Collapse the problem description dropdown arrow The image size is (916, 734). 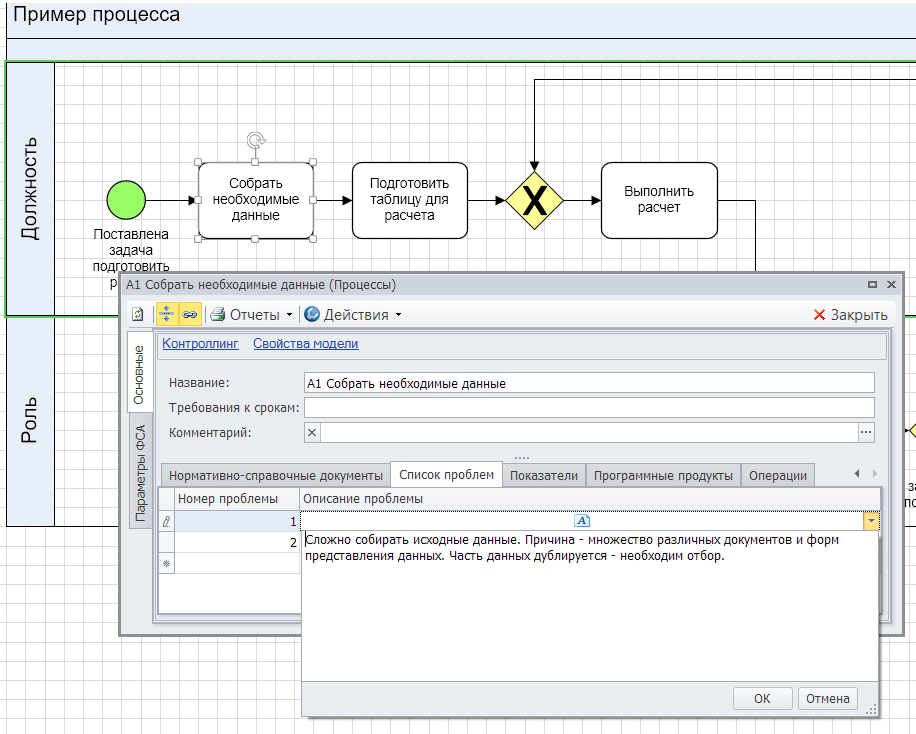872,521
